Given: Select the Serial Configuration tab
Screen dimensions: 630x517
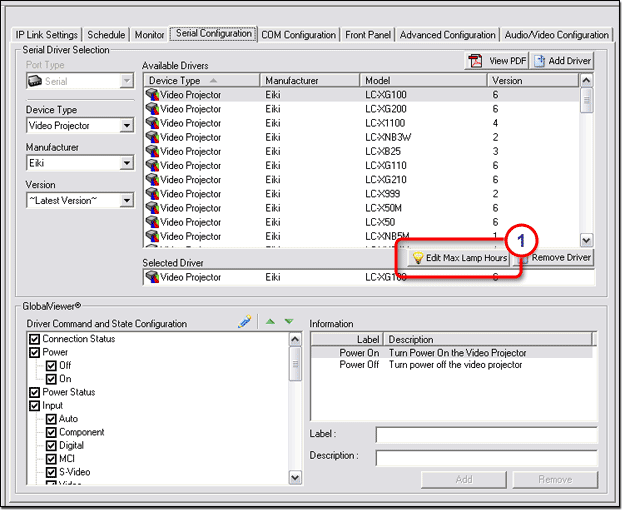Looking at the screenshot, I should [x=214, y=33].
